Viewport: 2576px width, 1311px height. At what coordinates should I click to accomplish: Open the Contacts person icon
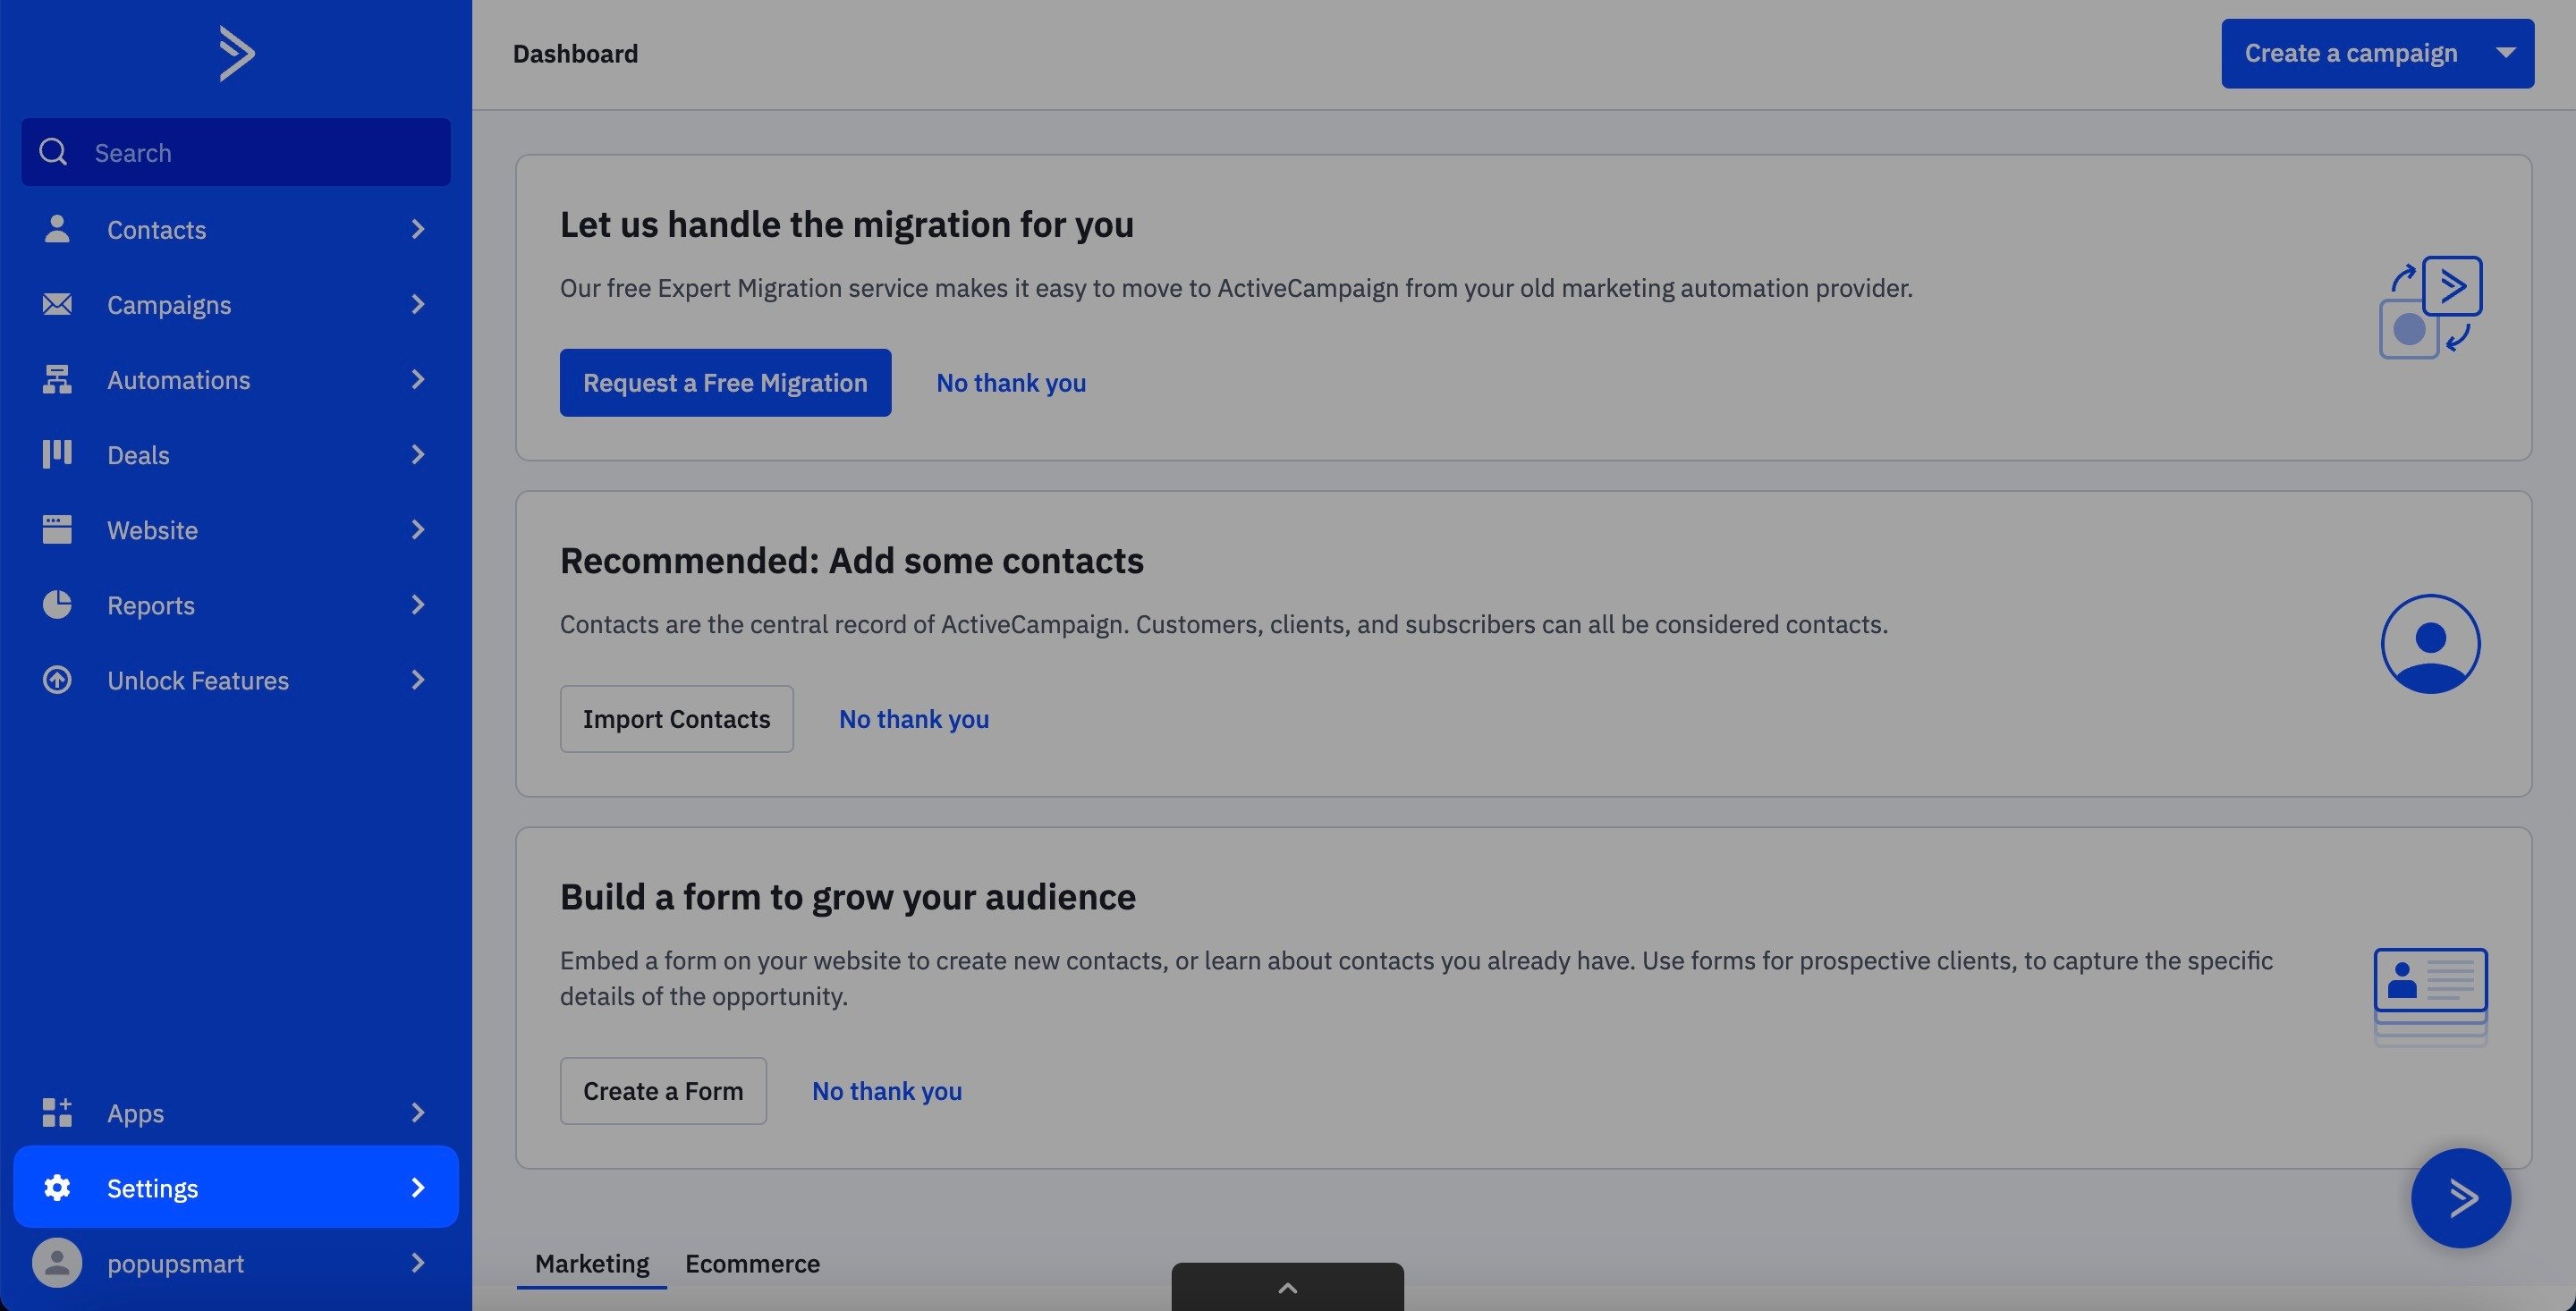57,229
